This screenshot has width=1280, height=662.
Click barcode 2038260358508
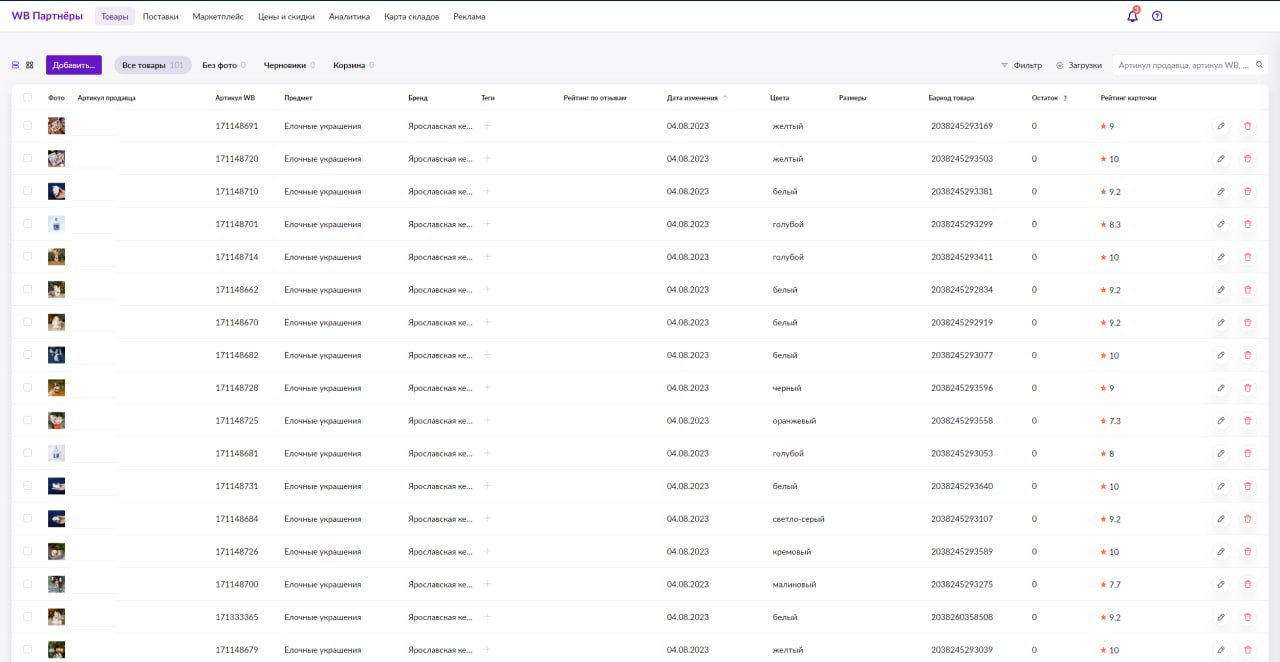(962, 617)
